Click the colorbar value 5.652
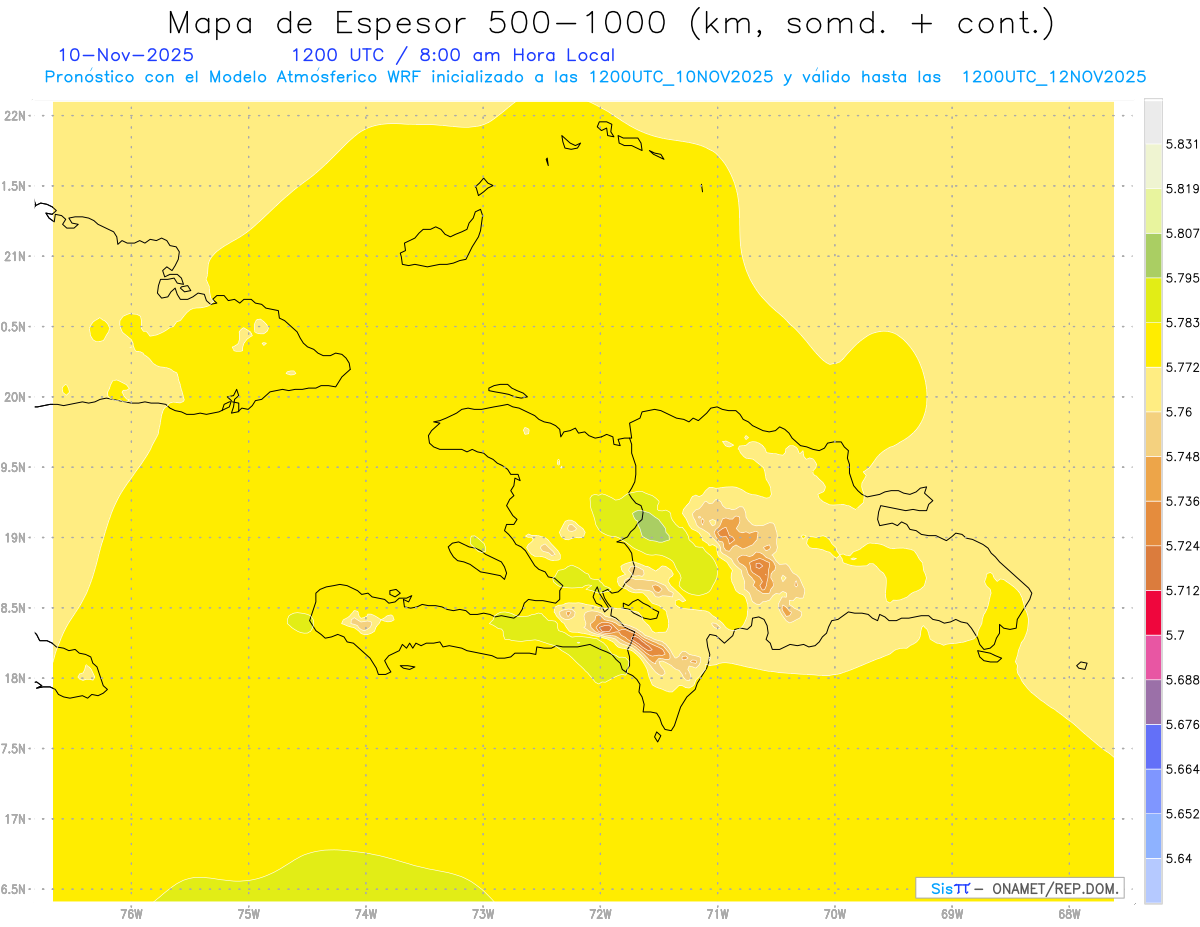This screenshot has height=927, width=1200. click(x=1182, y=814)
